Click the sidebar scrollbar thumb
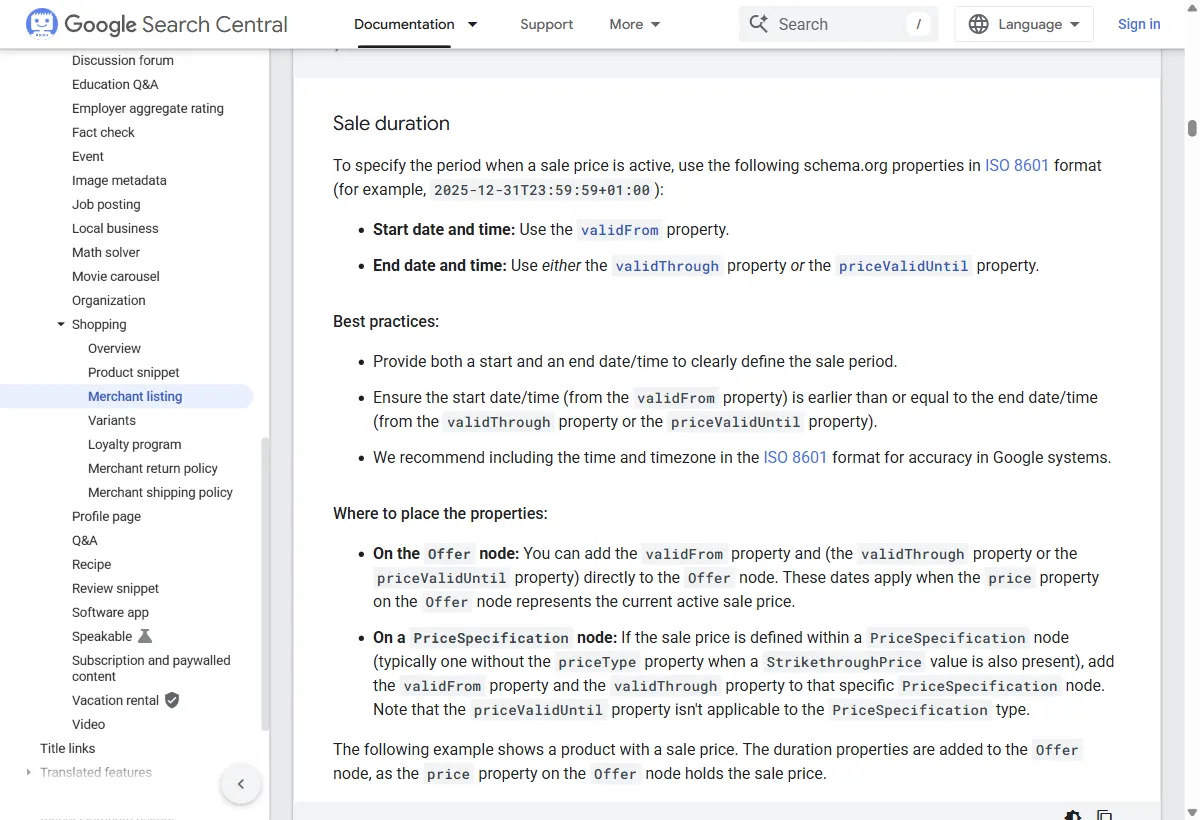The width and height of the screenshot is (1200, 820). [265, 585]
